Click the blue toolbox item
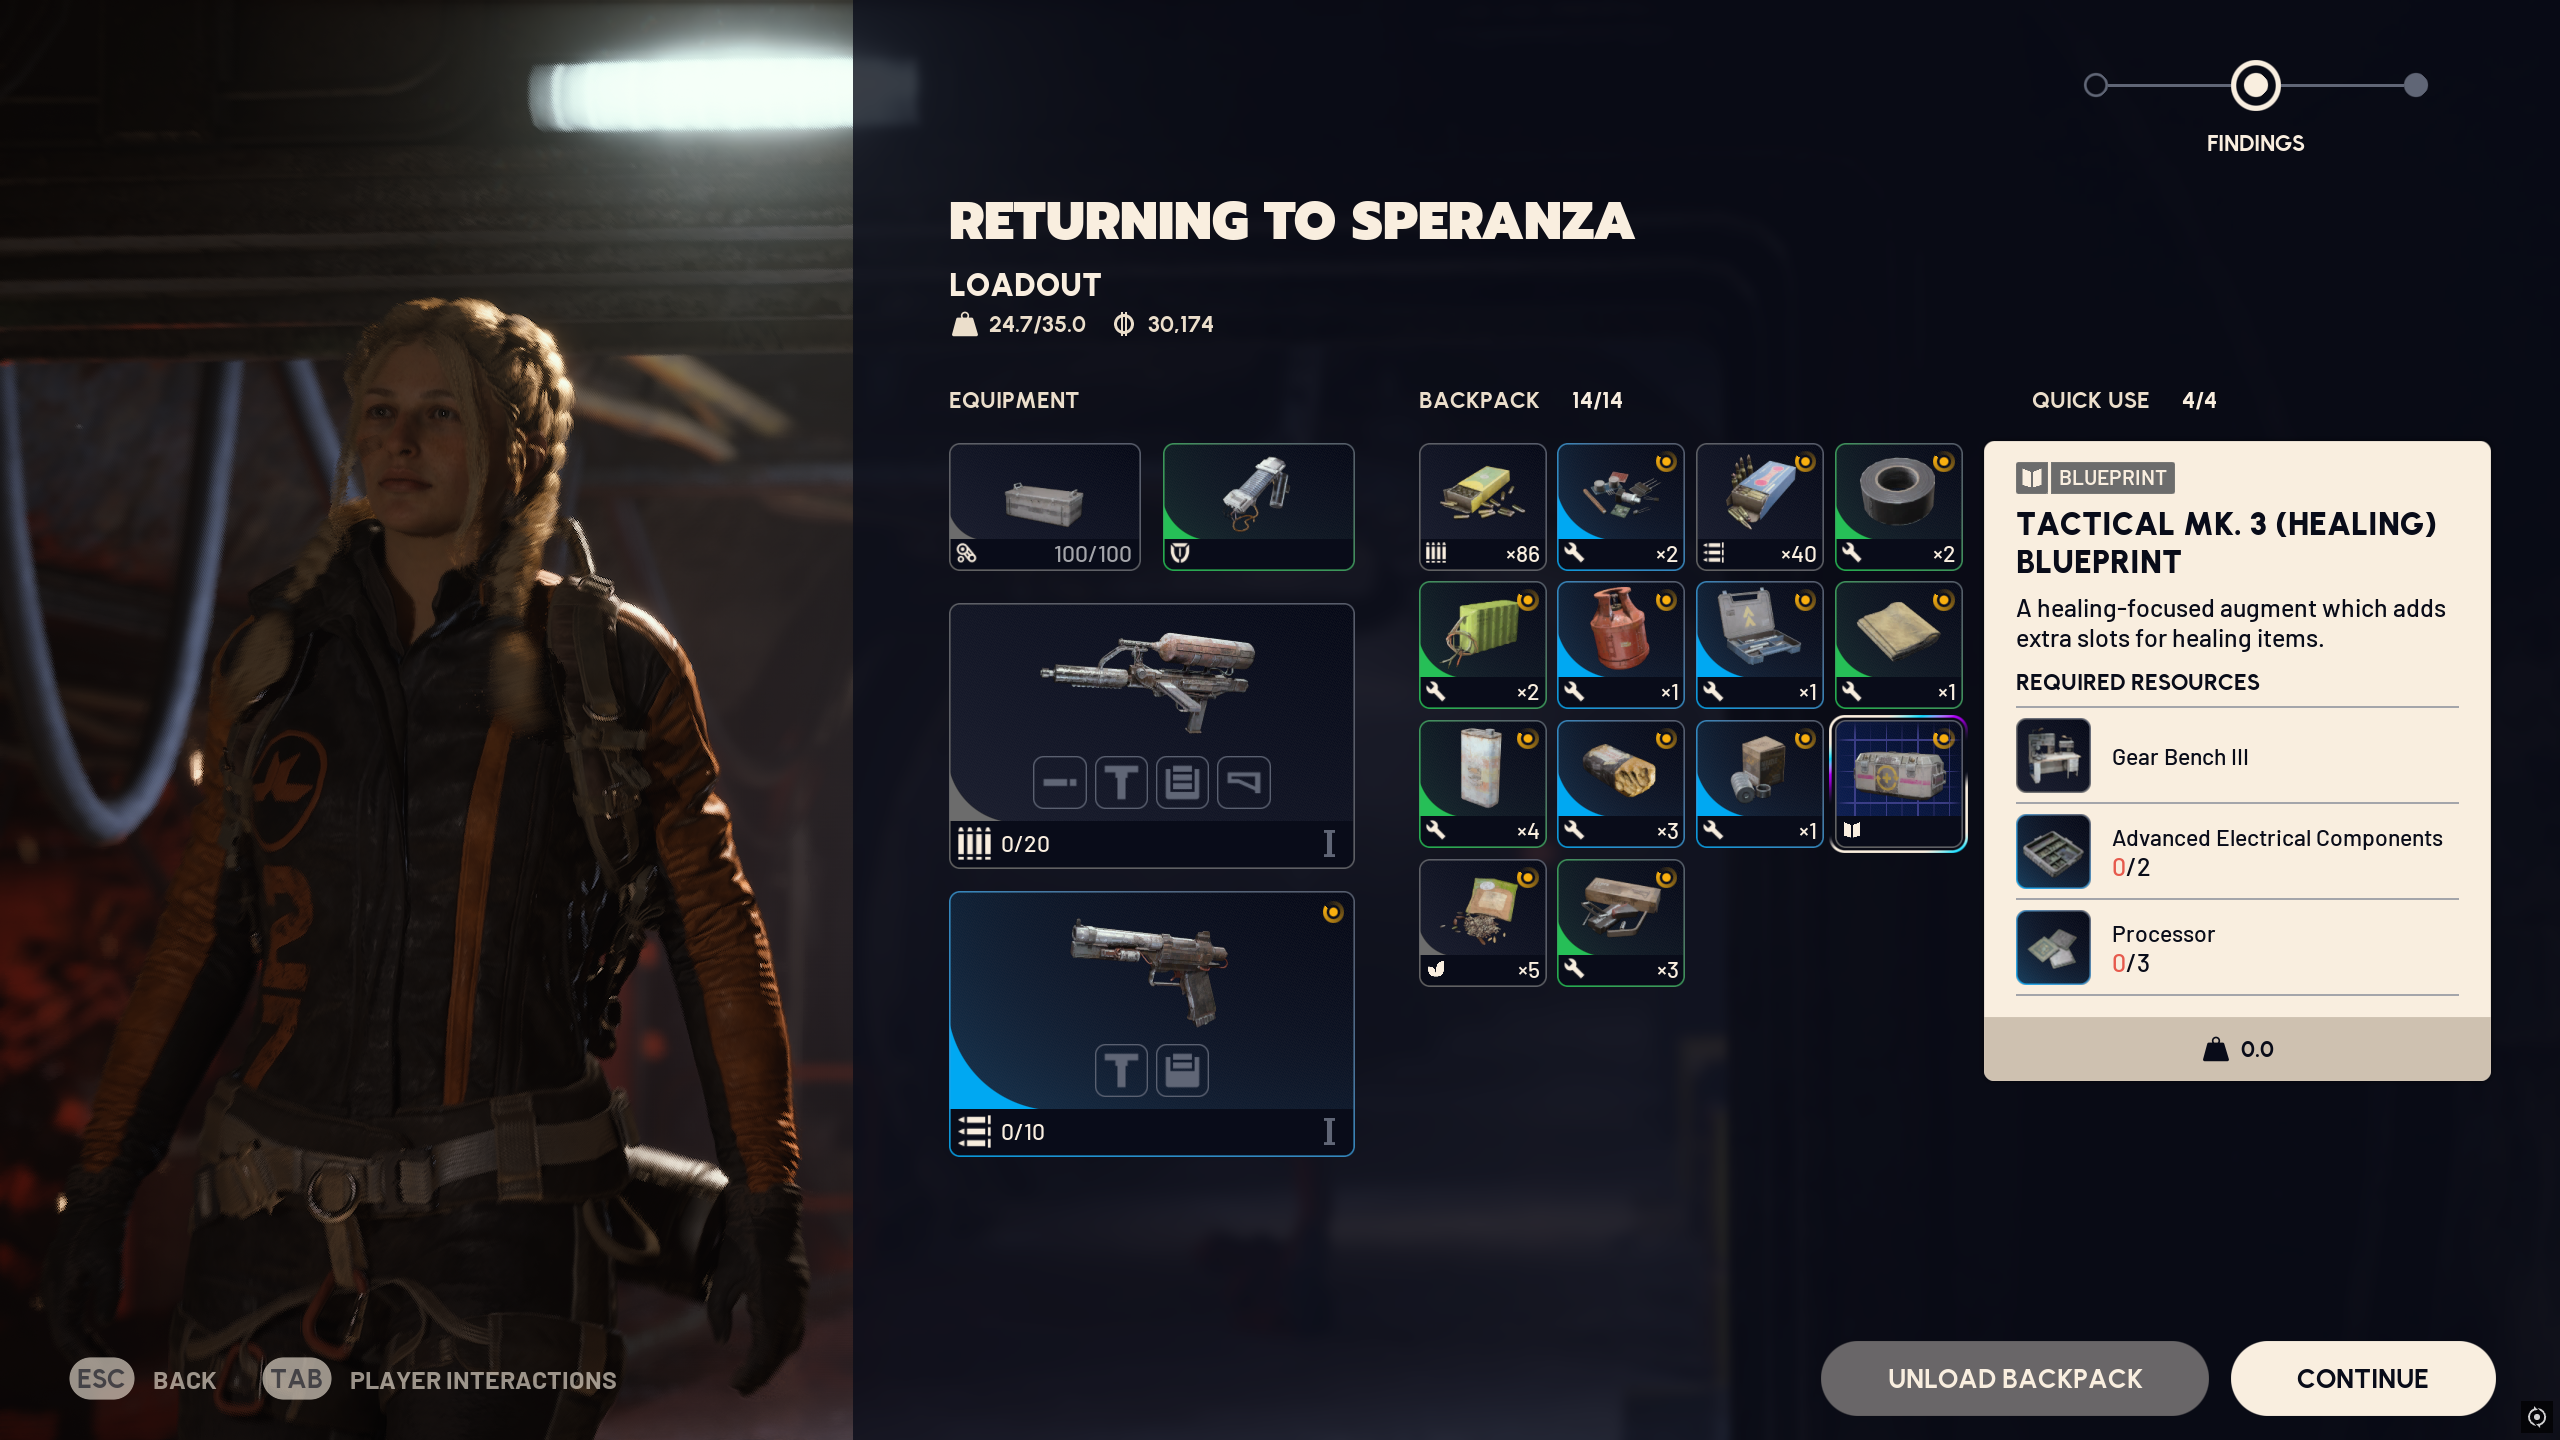 coord(1759,645)
